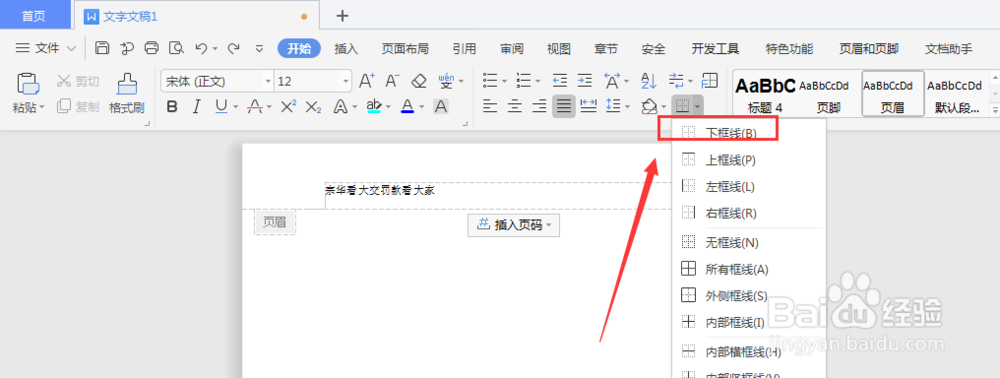1000x378 pixels.
Task: Click the Redo arrow icon
Action: 233,48
